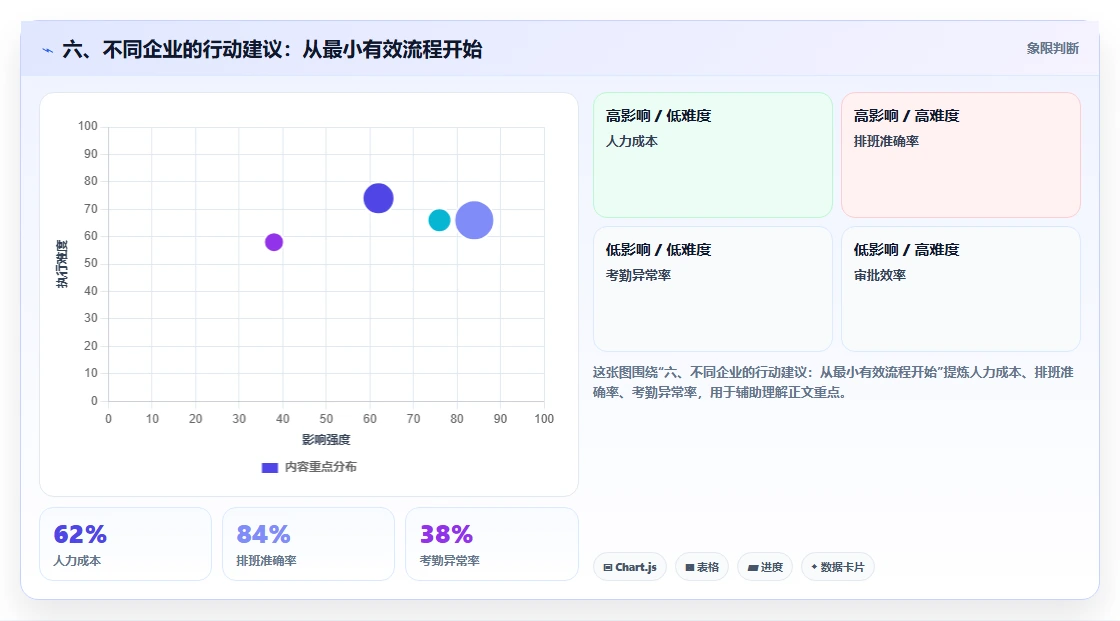Click the large light-blue bubble in the chart
The height and width of the screenshot is (621, 1120).
[474, 220]
